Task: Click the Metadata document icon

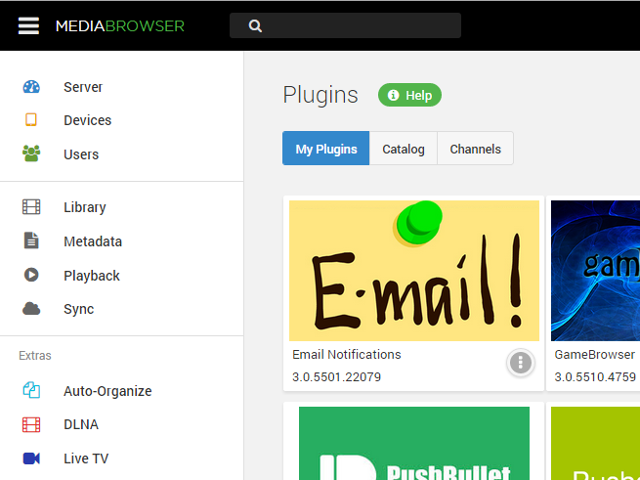Action: tap(31, 241)
